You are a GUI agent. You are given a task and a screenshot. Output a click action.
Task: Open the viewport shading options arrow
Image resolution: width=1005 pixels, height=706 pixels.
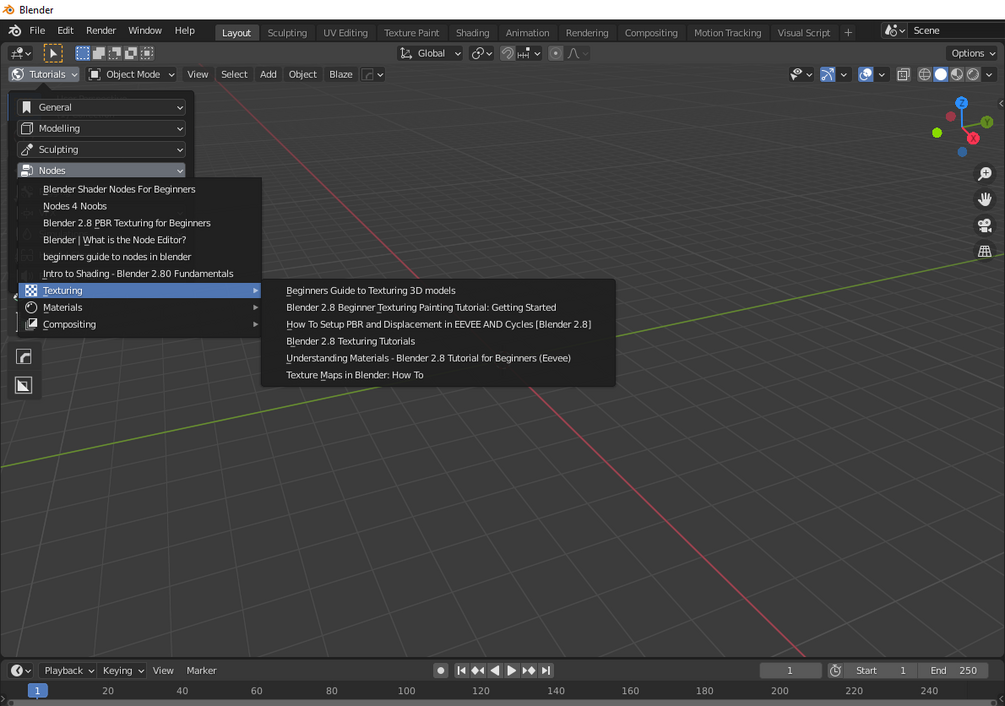click(990, 74)
